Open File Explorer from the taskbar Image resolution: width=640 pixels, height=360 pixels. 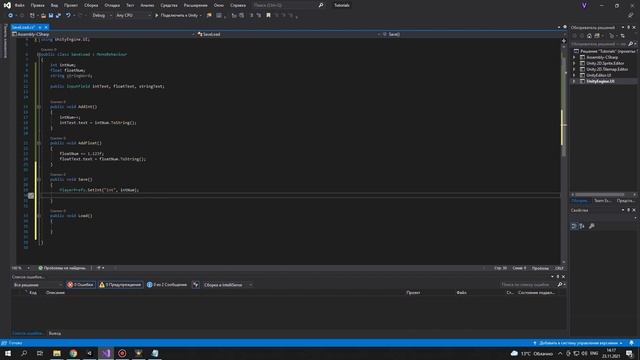(x=57, y=353)
